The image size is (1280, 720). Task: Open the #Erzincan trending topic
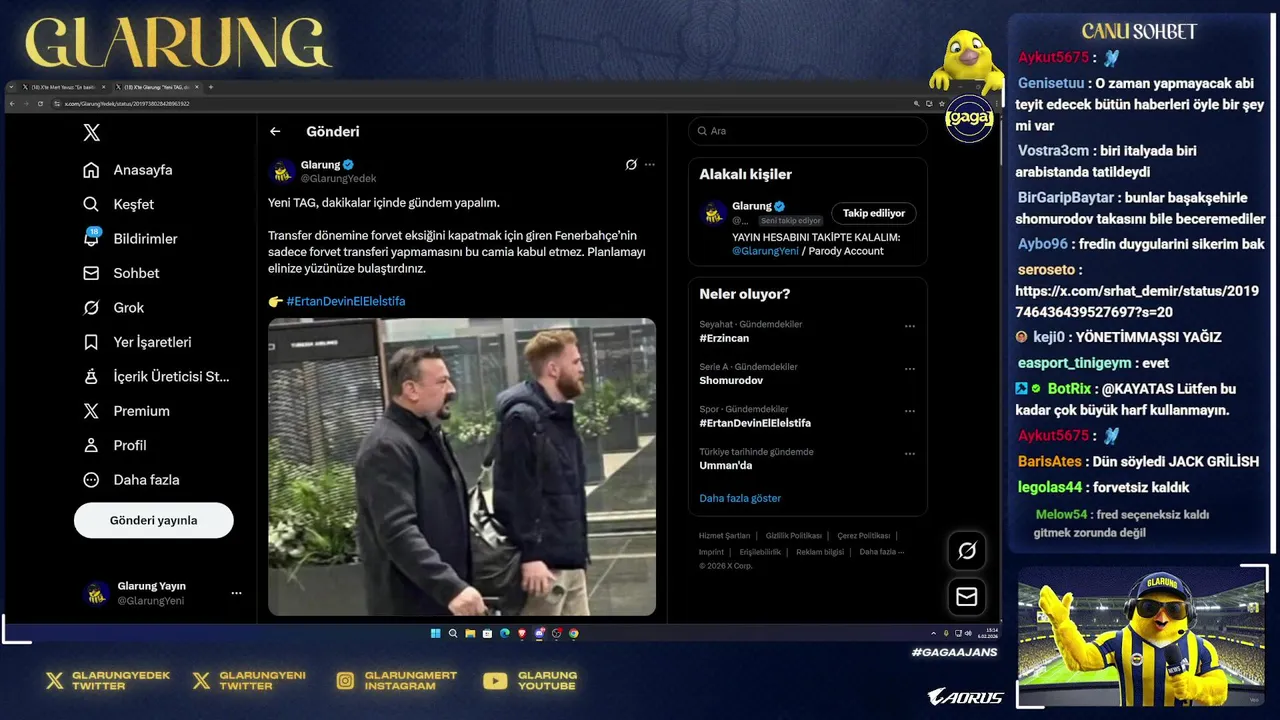725,338
